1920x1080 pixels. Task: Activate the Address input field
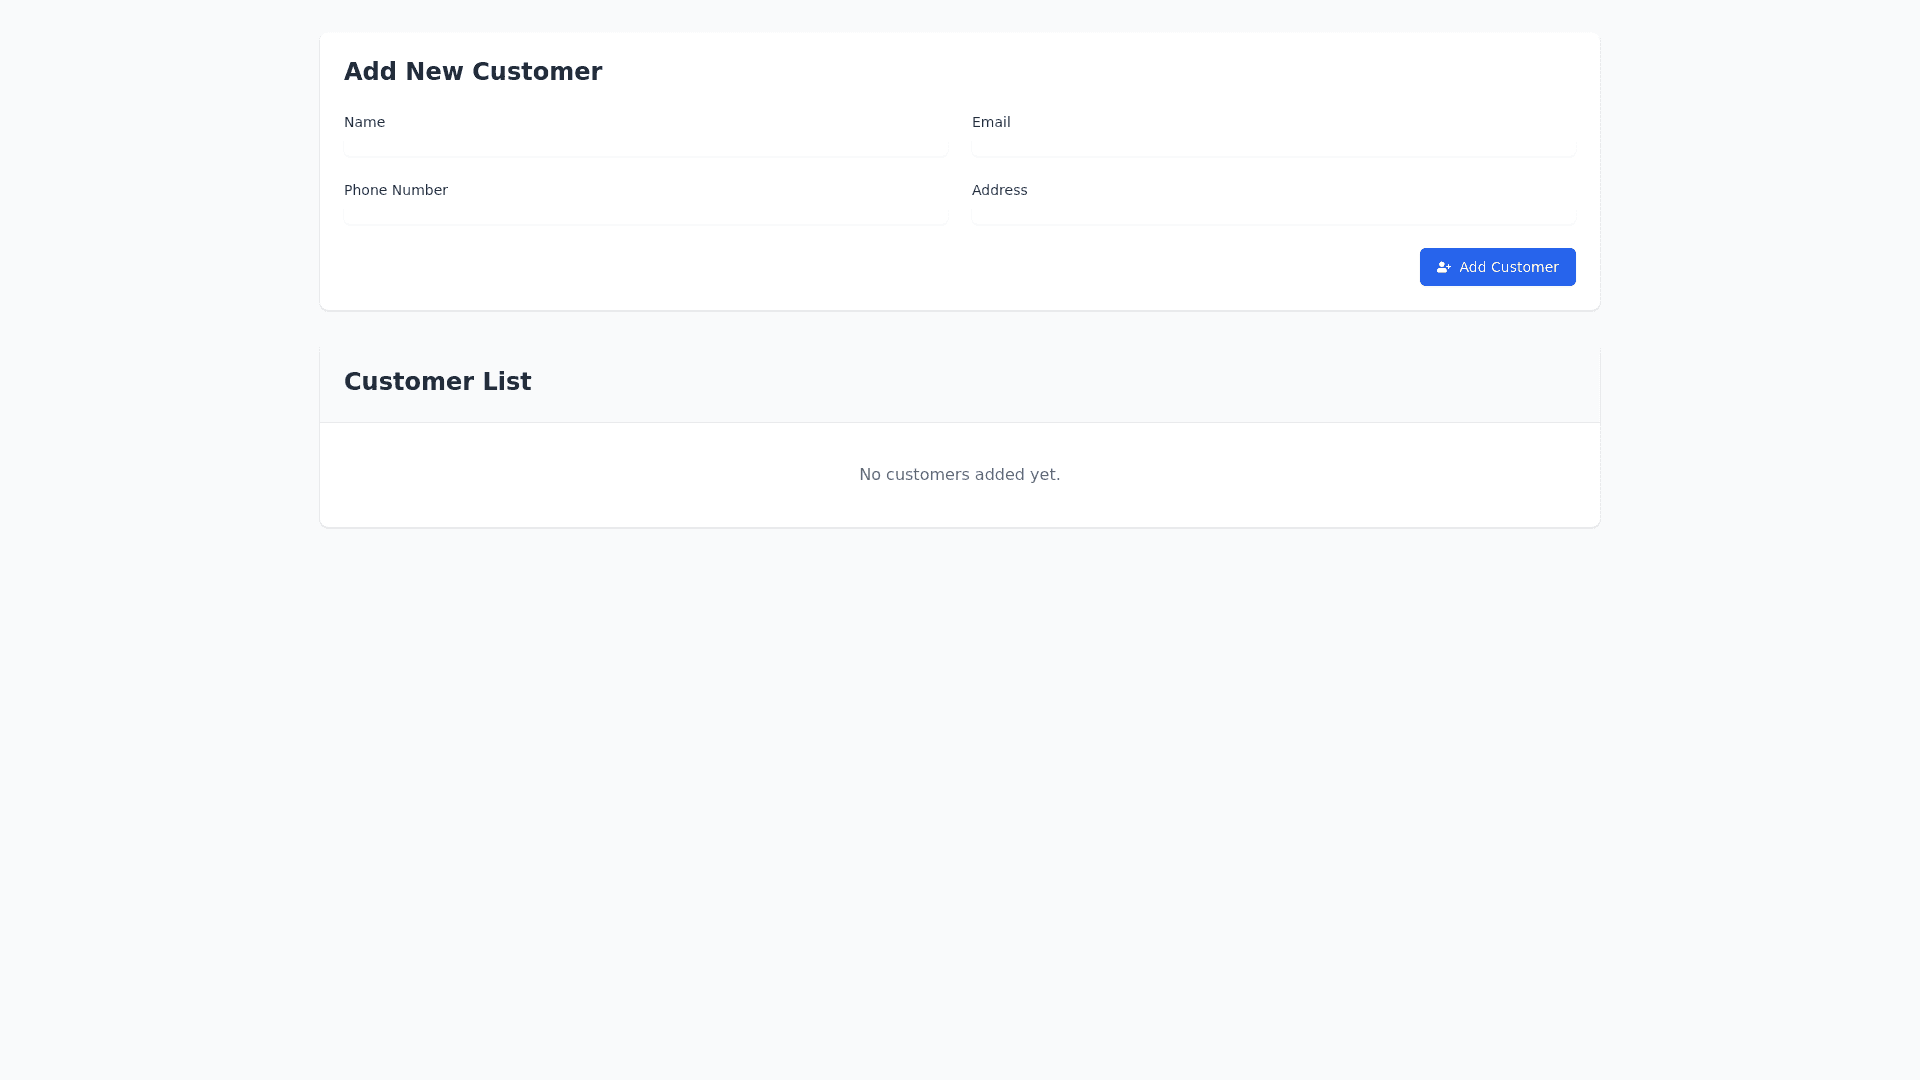(x=1273, y=214)
